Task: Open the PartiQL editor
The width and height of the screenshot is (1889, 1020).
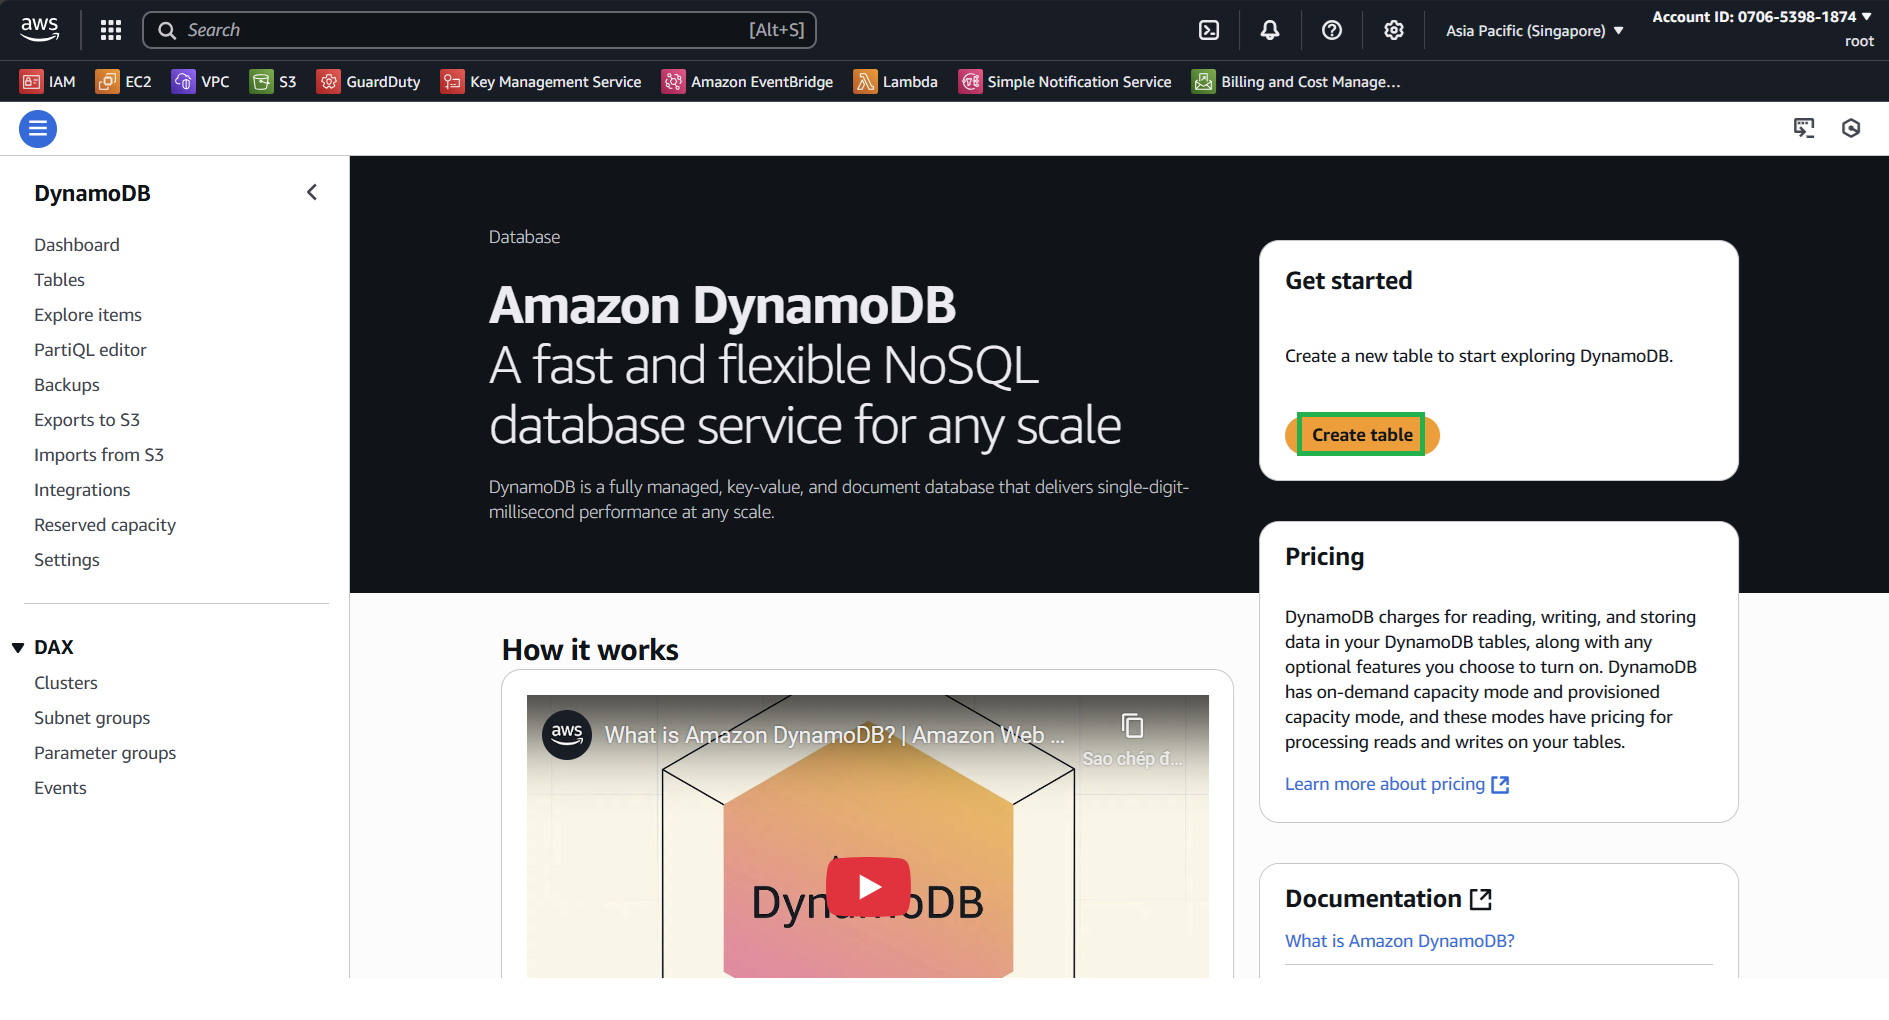Action: [90, 350]
